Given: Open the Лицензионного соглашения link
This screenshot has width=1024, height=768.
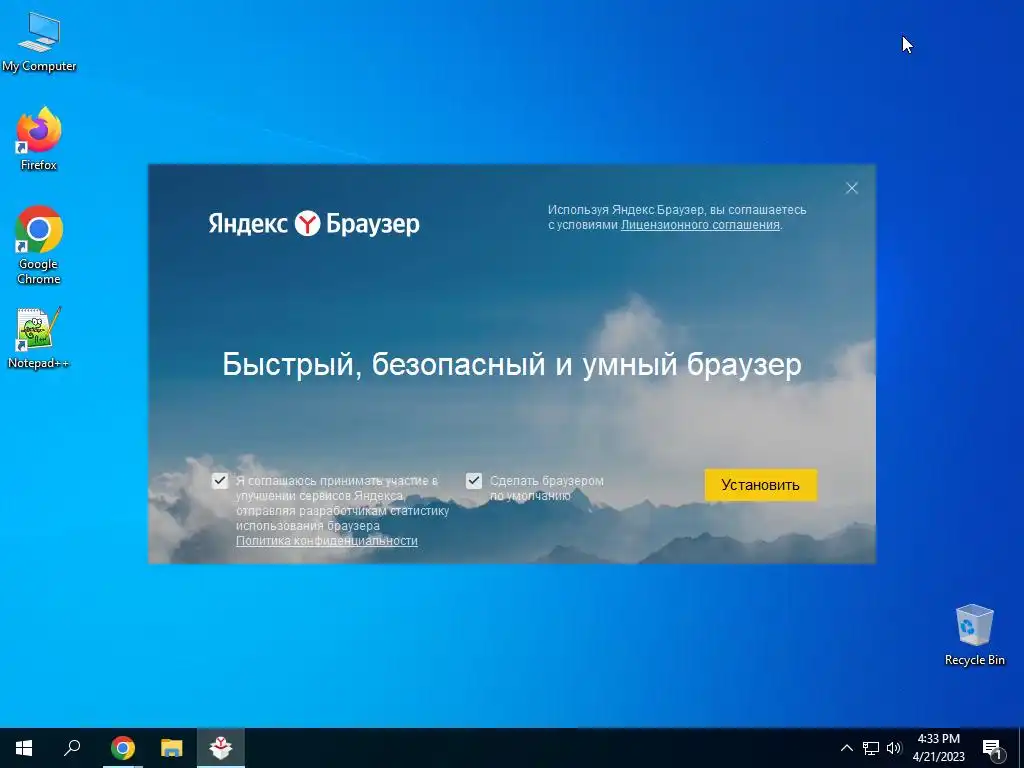Looking at the screenshot, I should point(700,225).
